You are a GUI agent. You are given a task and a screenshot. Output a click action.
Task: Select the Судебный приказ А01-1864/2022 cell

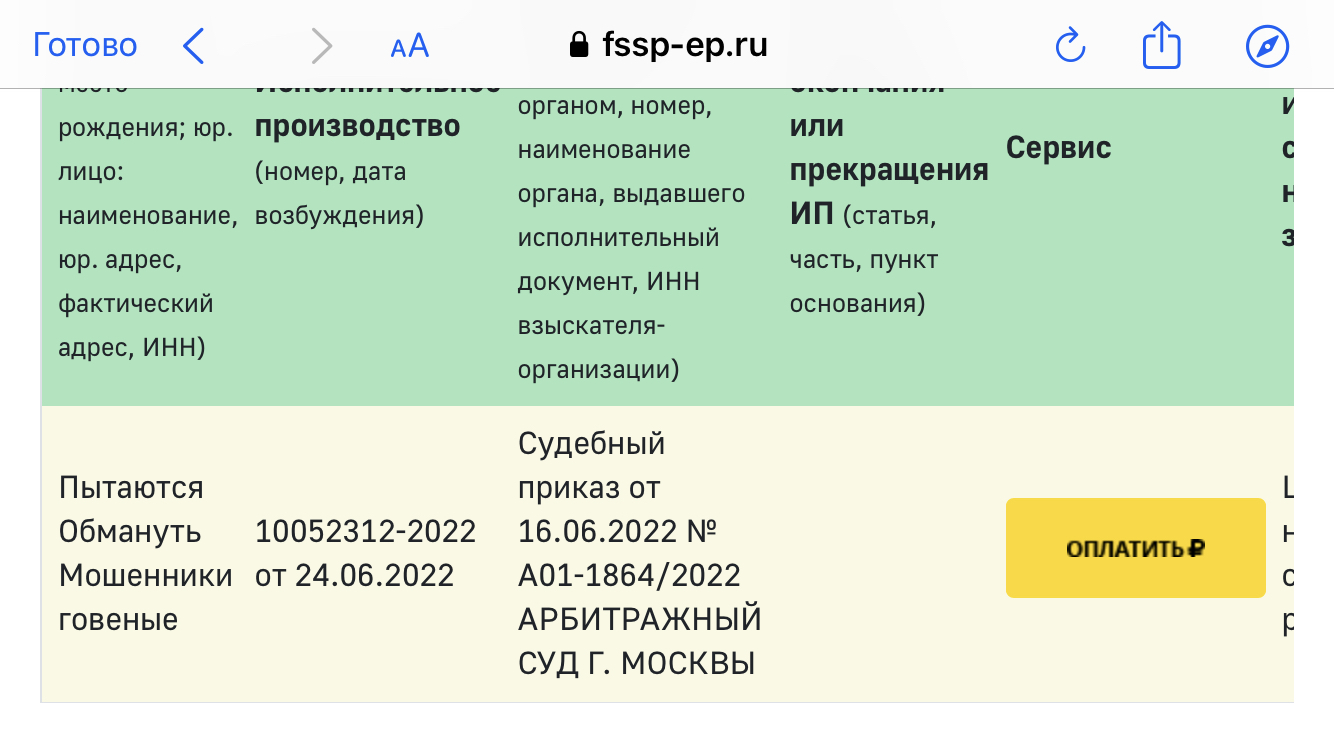pos(639,553)
